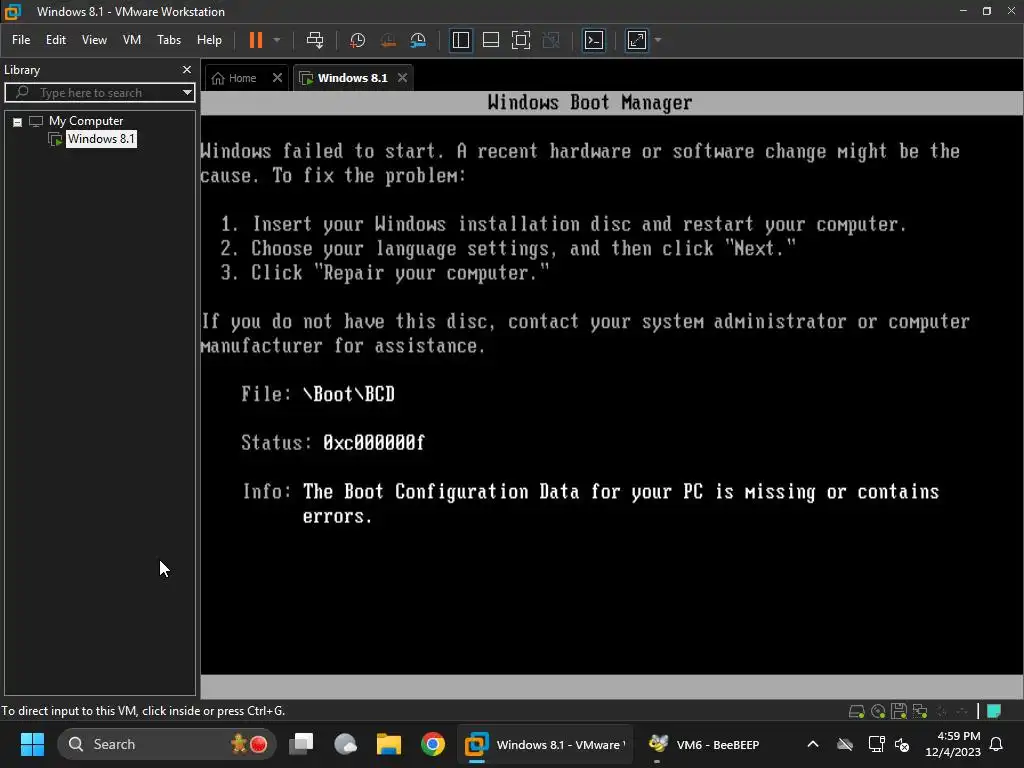Open the Windows Start menu
Viewport: 1024px width, 768px height.
coord(32,744)
